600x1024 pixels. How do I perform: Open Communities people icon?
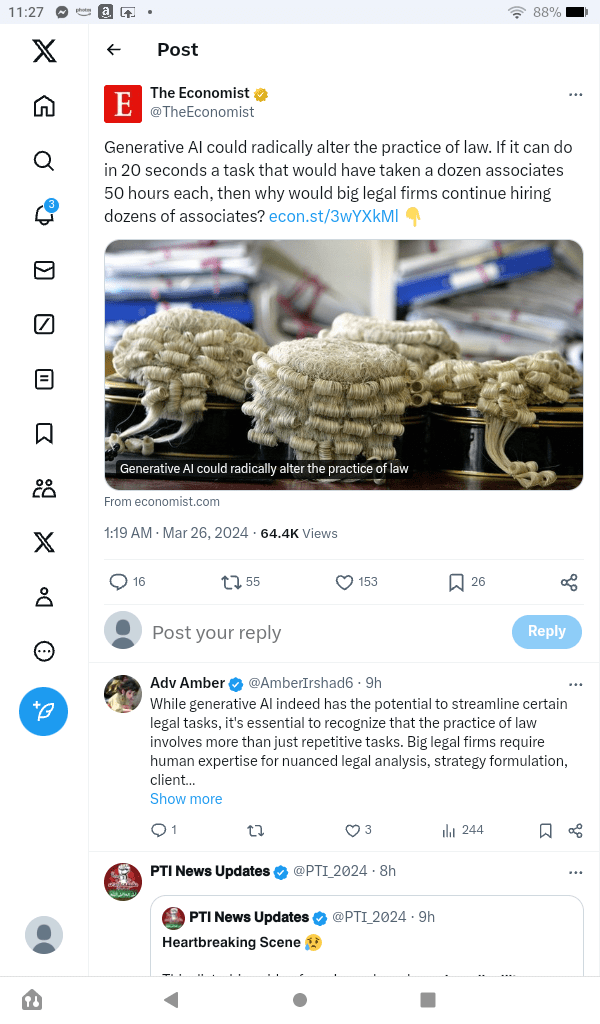[x=44, y=488]
